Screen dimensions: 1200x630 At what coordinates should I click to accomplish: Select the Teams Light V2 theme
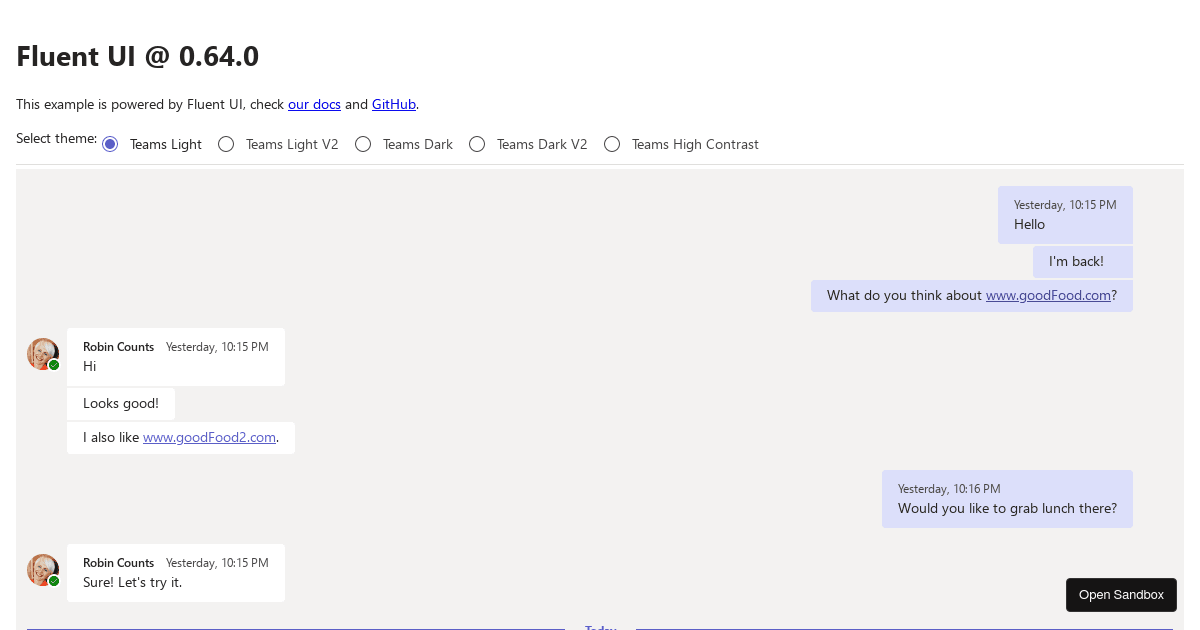coord(226,144)
